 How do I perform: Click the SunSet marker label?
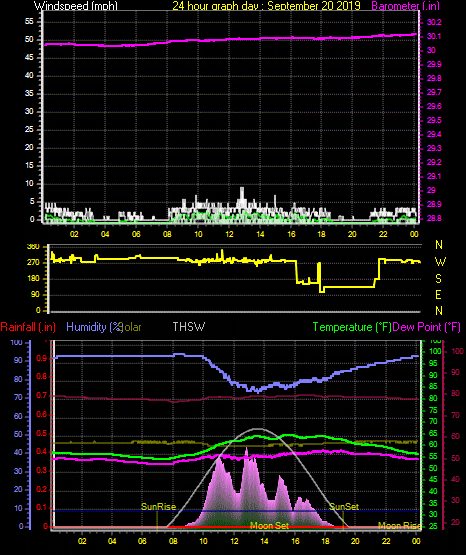(x=344, y=507)
